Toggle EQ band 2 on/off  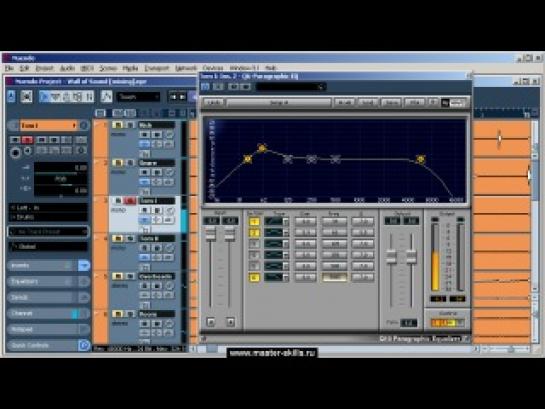tap(254, 232)
